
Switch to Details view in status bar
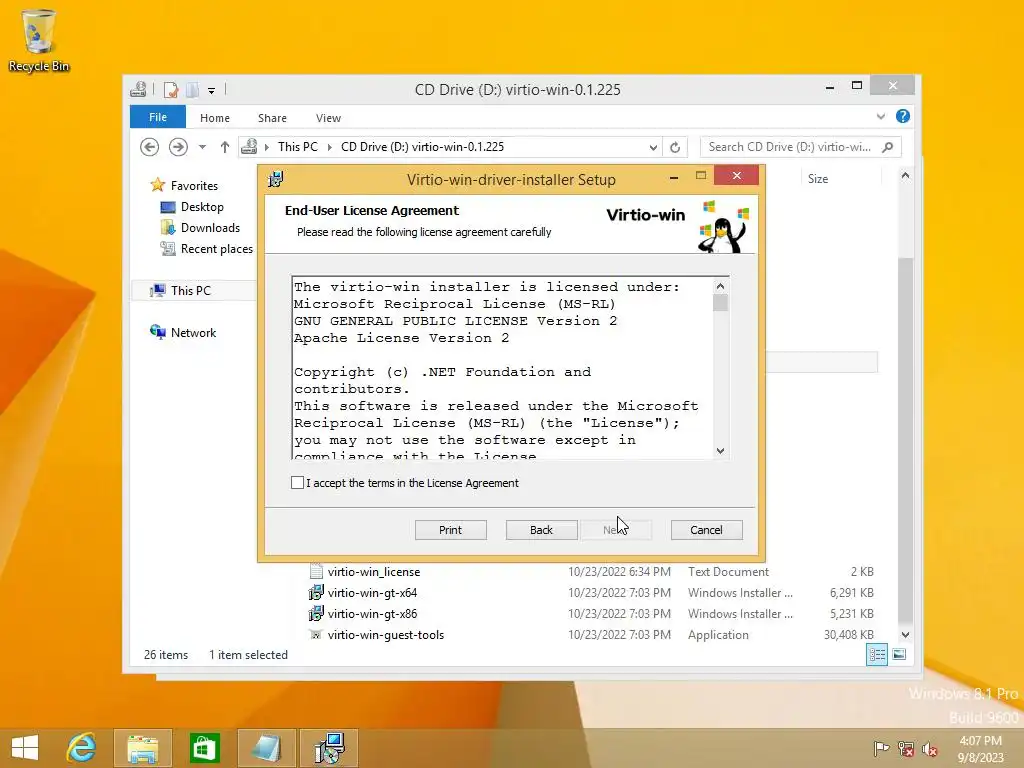tap(877, 654)
